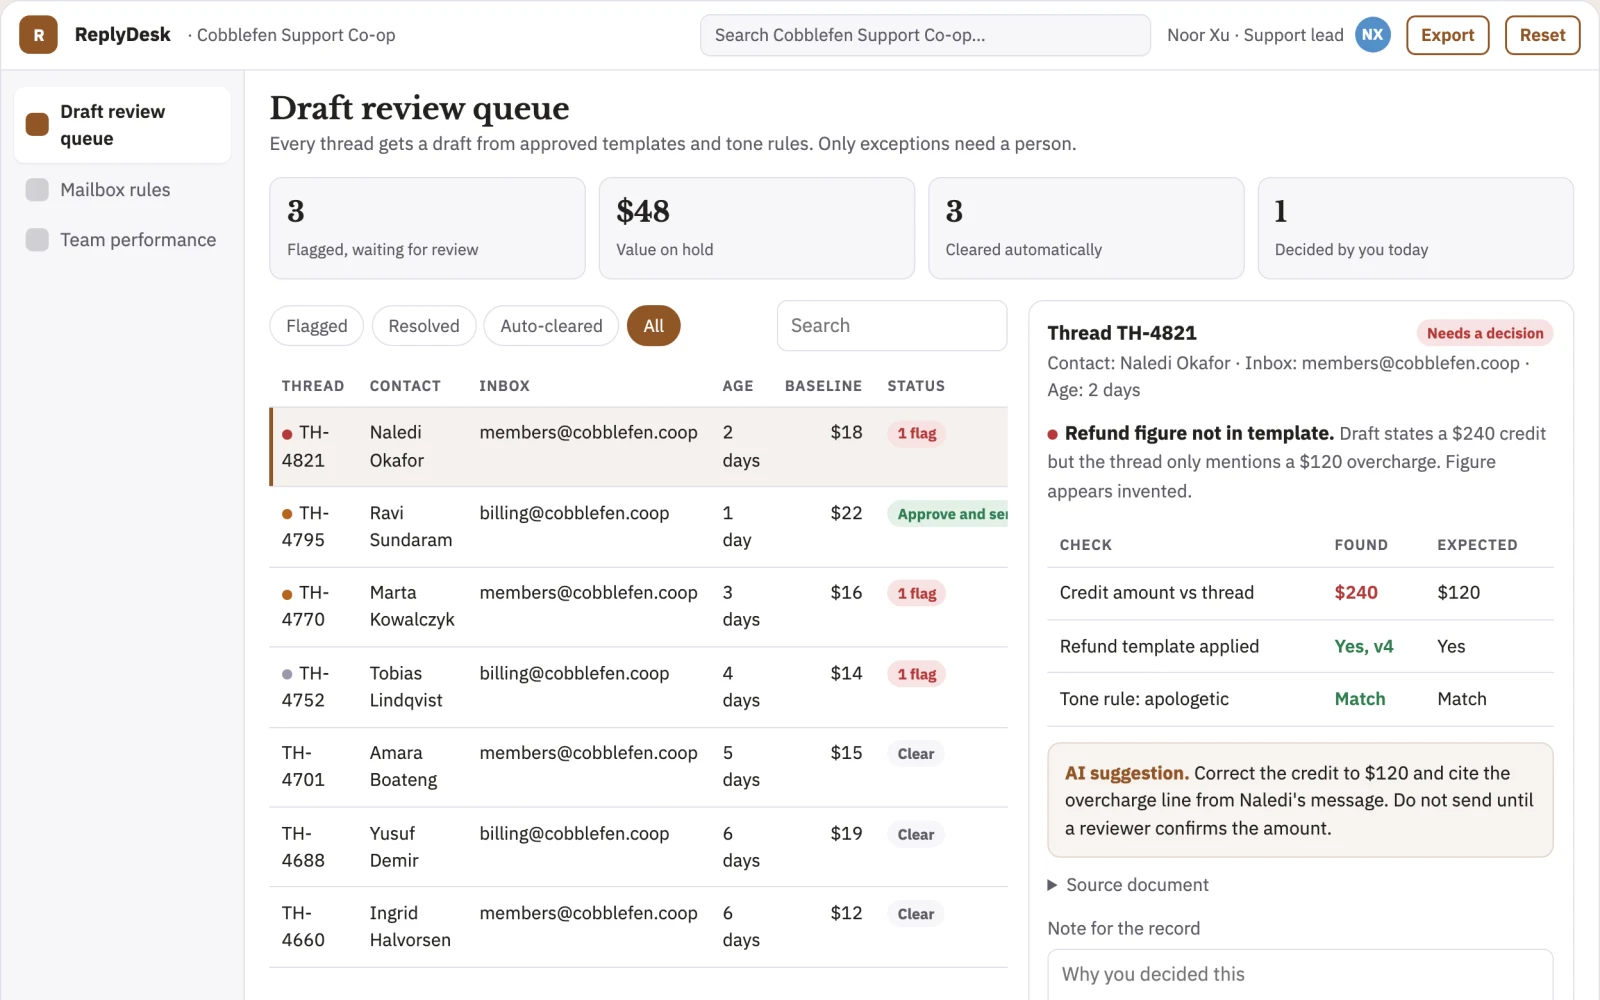
Task: Click the Needs a decision badge
Action: point(1484,333)
